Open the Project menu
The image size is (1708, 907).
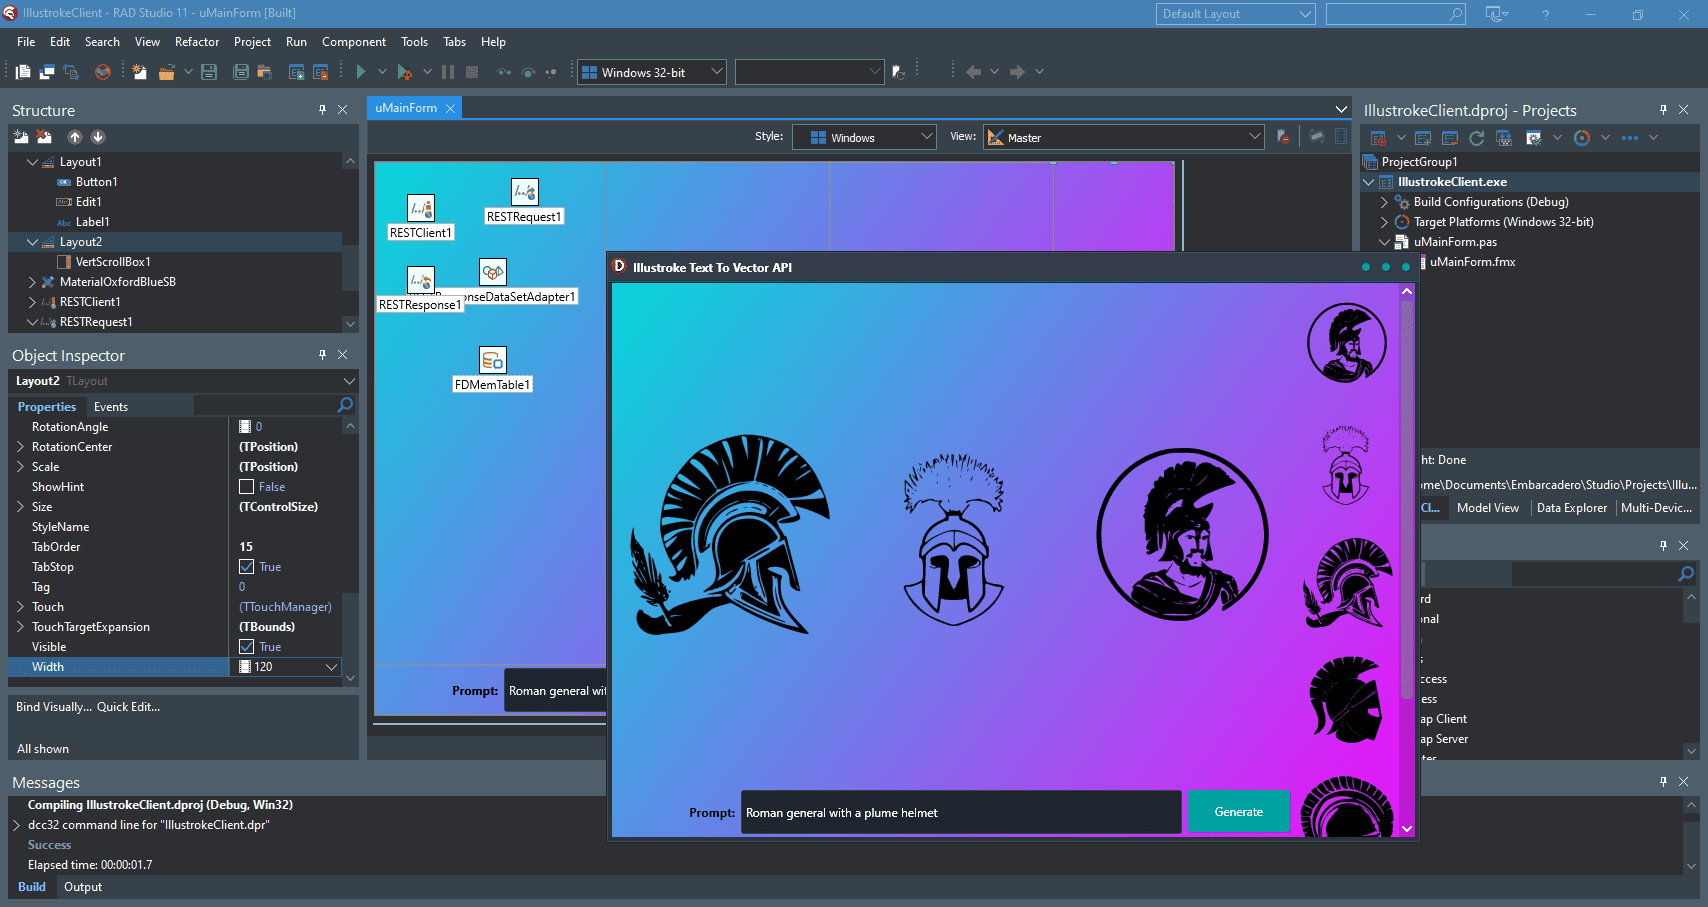click(x=252, y=42)
